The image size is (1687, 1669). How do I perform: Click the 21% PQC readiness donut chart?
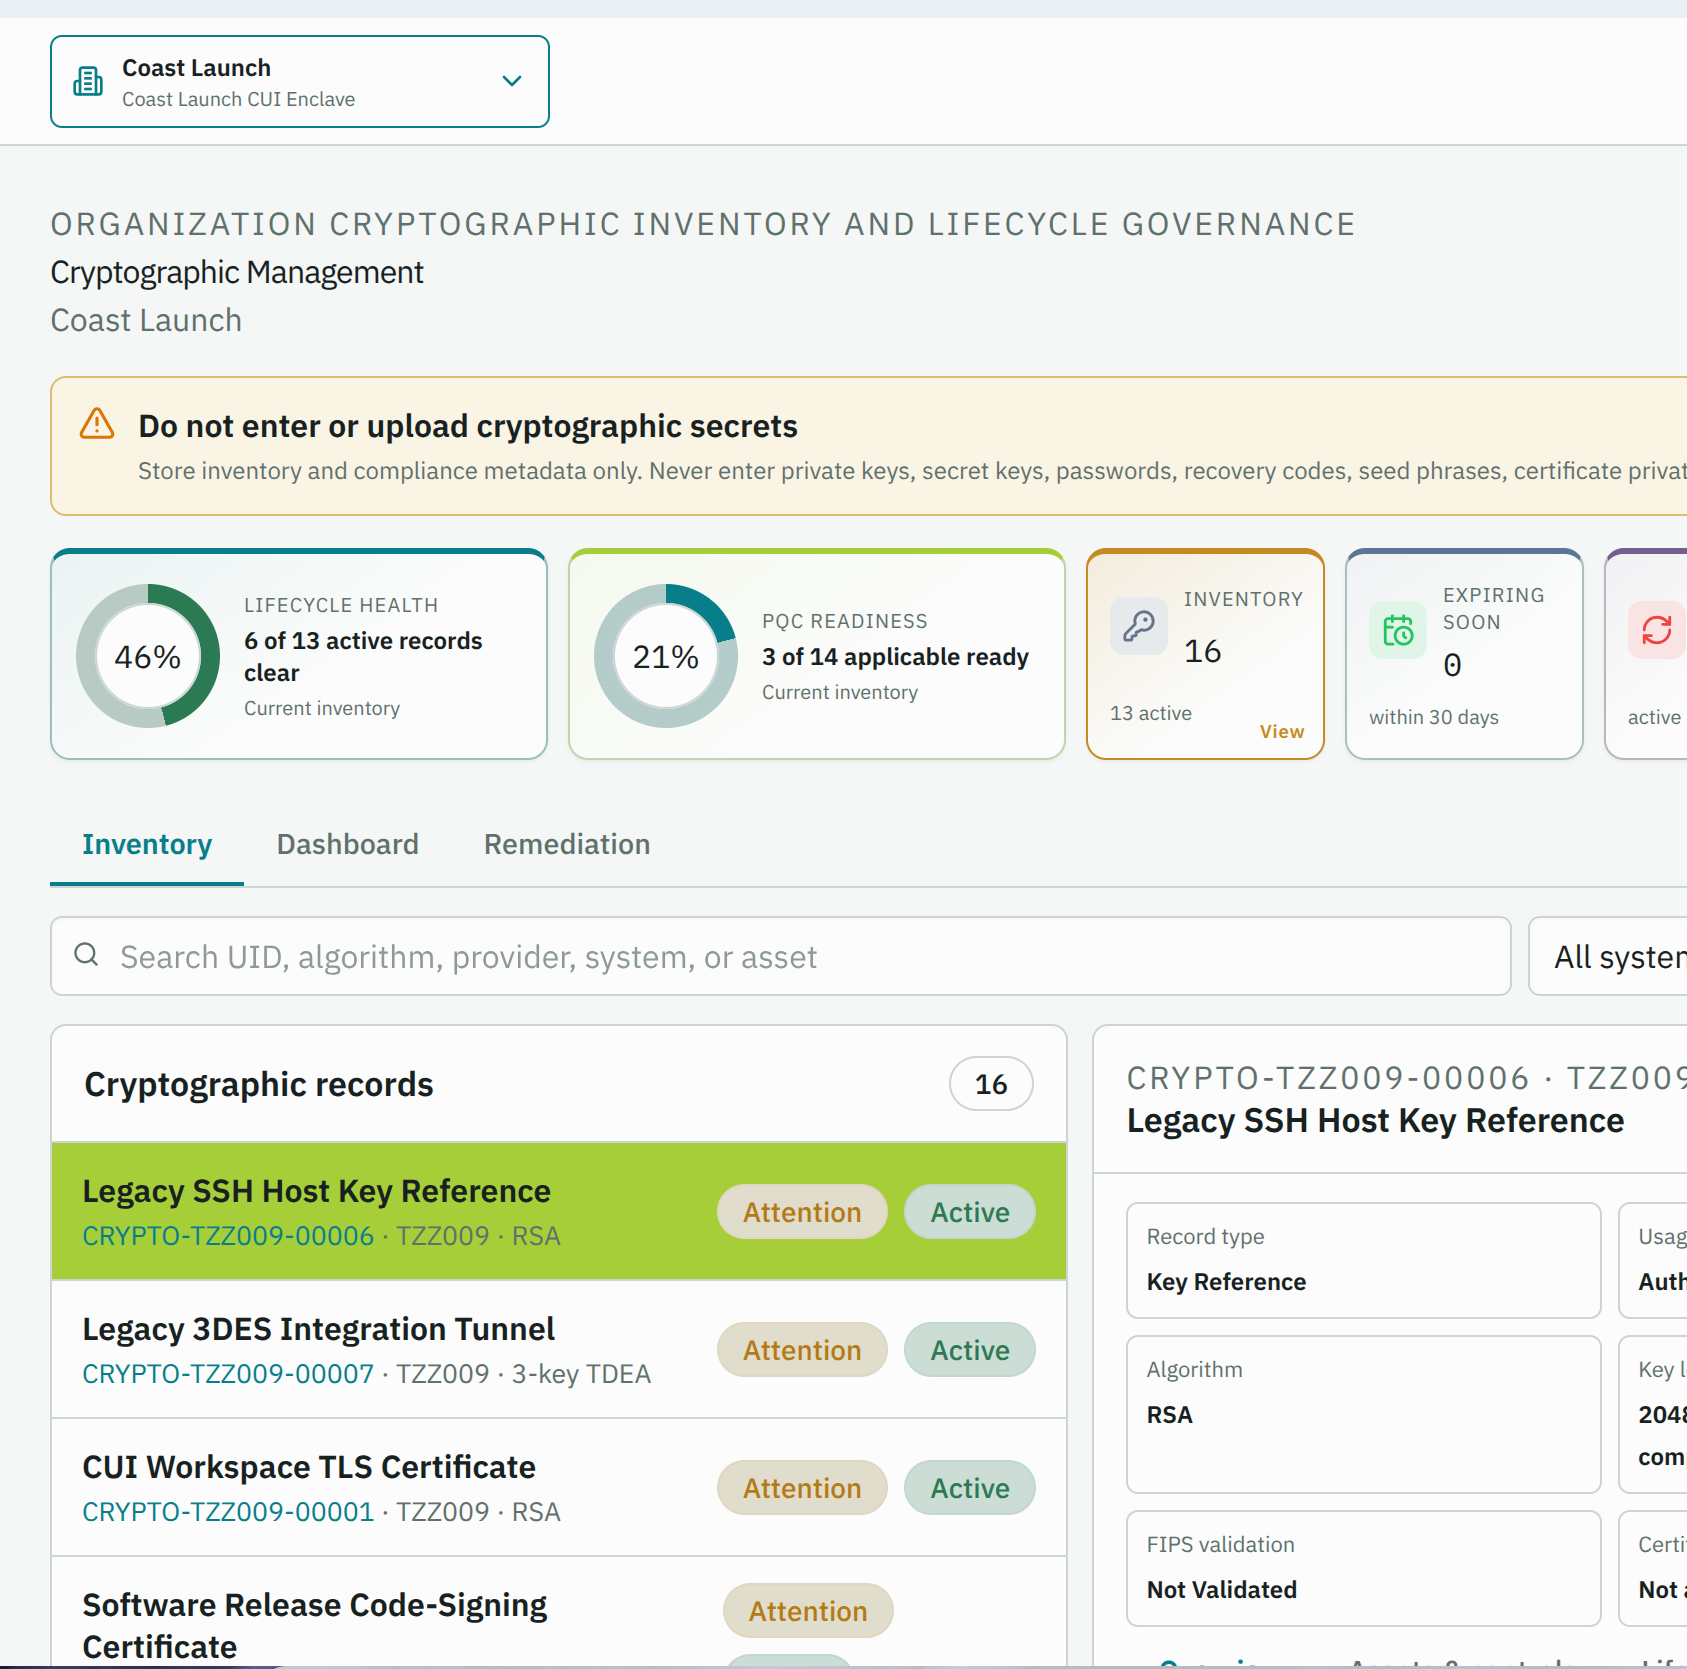[x=666, y=656]
